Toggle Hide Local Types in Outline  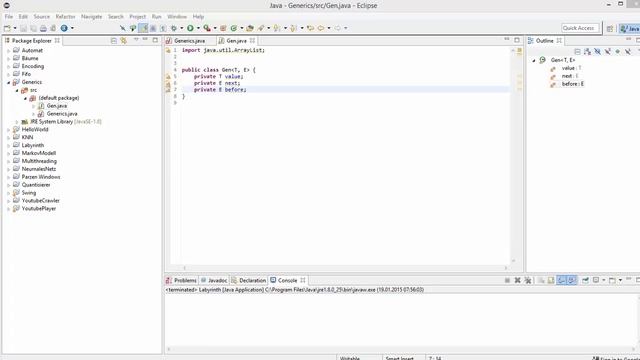tap(628, 51)
